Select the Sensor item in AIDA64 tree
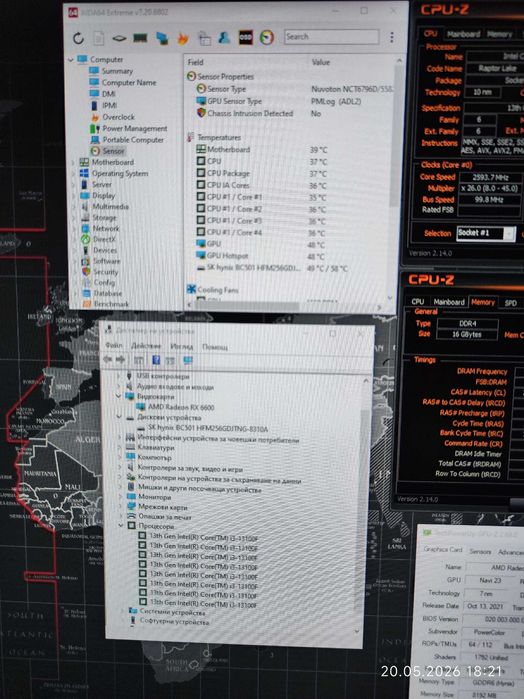524x699 pixels. (108, 151)
